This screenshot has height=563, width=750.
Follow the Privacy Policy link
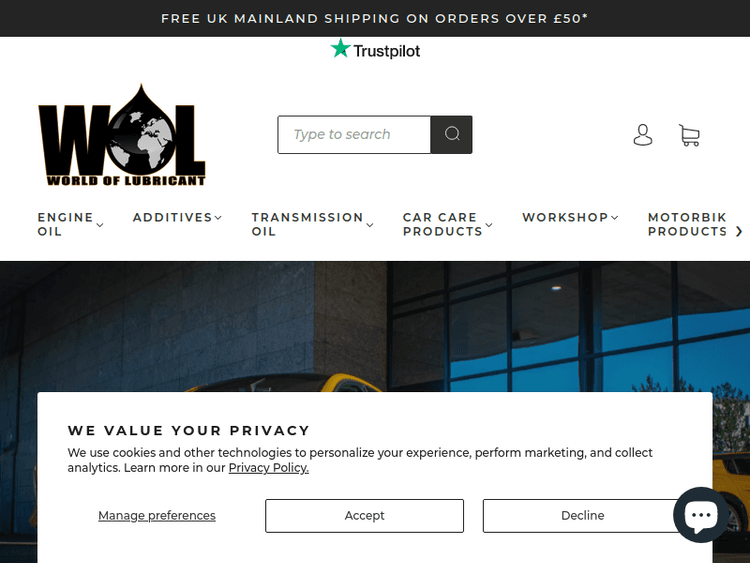pyautogui.click(x=269, y=468)
